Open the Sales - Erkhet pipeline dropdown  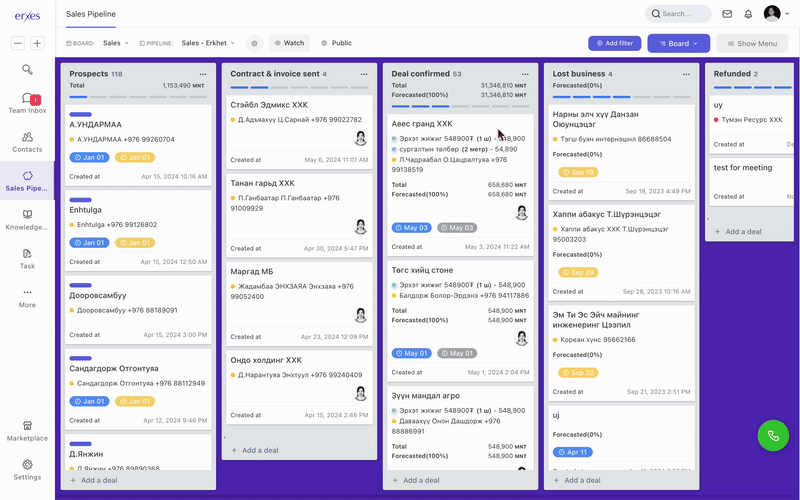[x=208, y=43]
